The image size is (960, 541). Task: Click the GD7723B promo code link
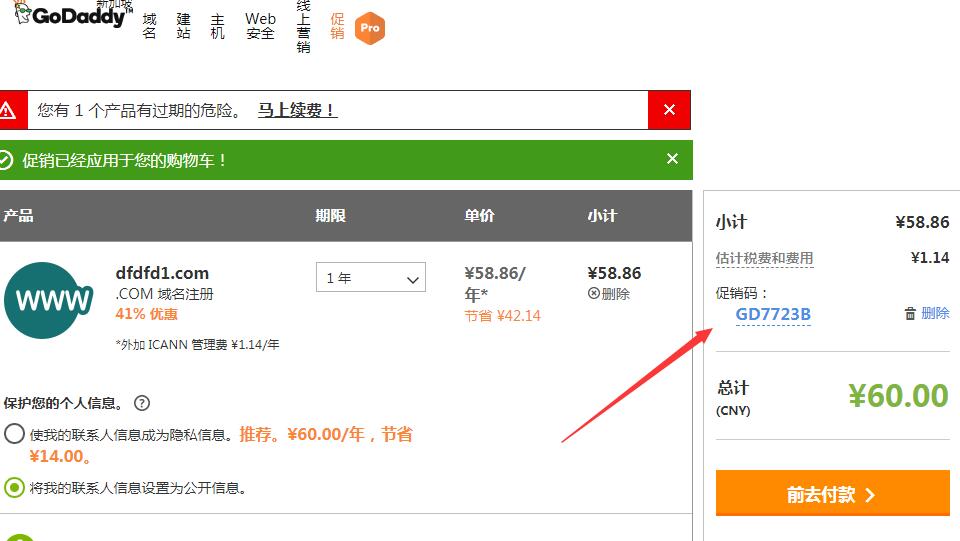(773, 315)
